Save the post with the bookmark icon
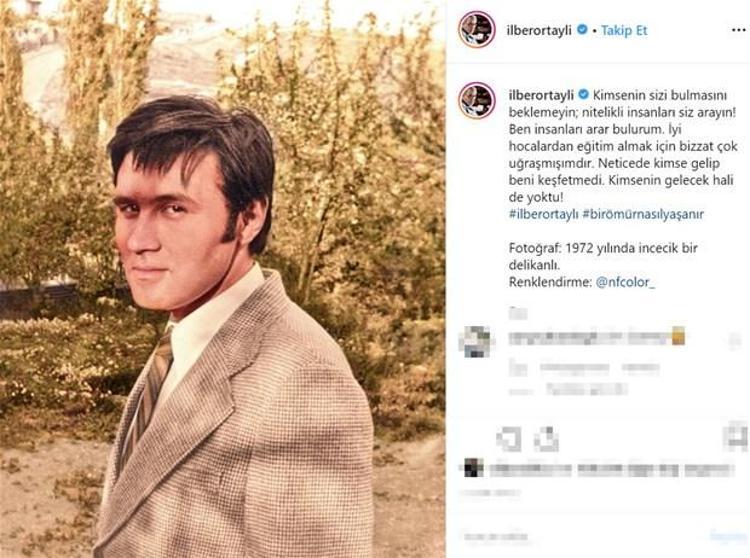Screen dimensions: 750x558 click(x=737, y=437)
